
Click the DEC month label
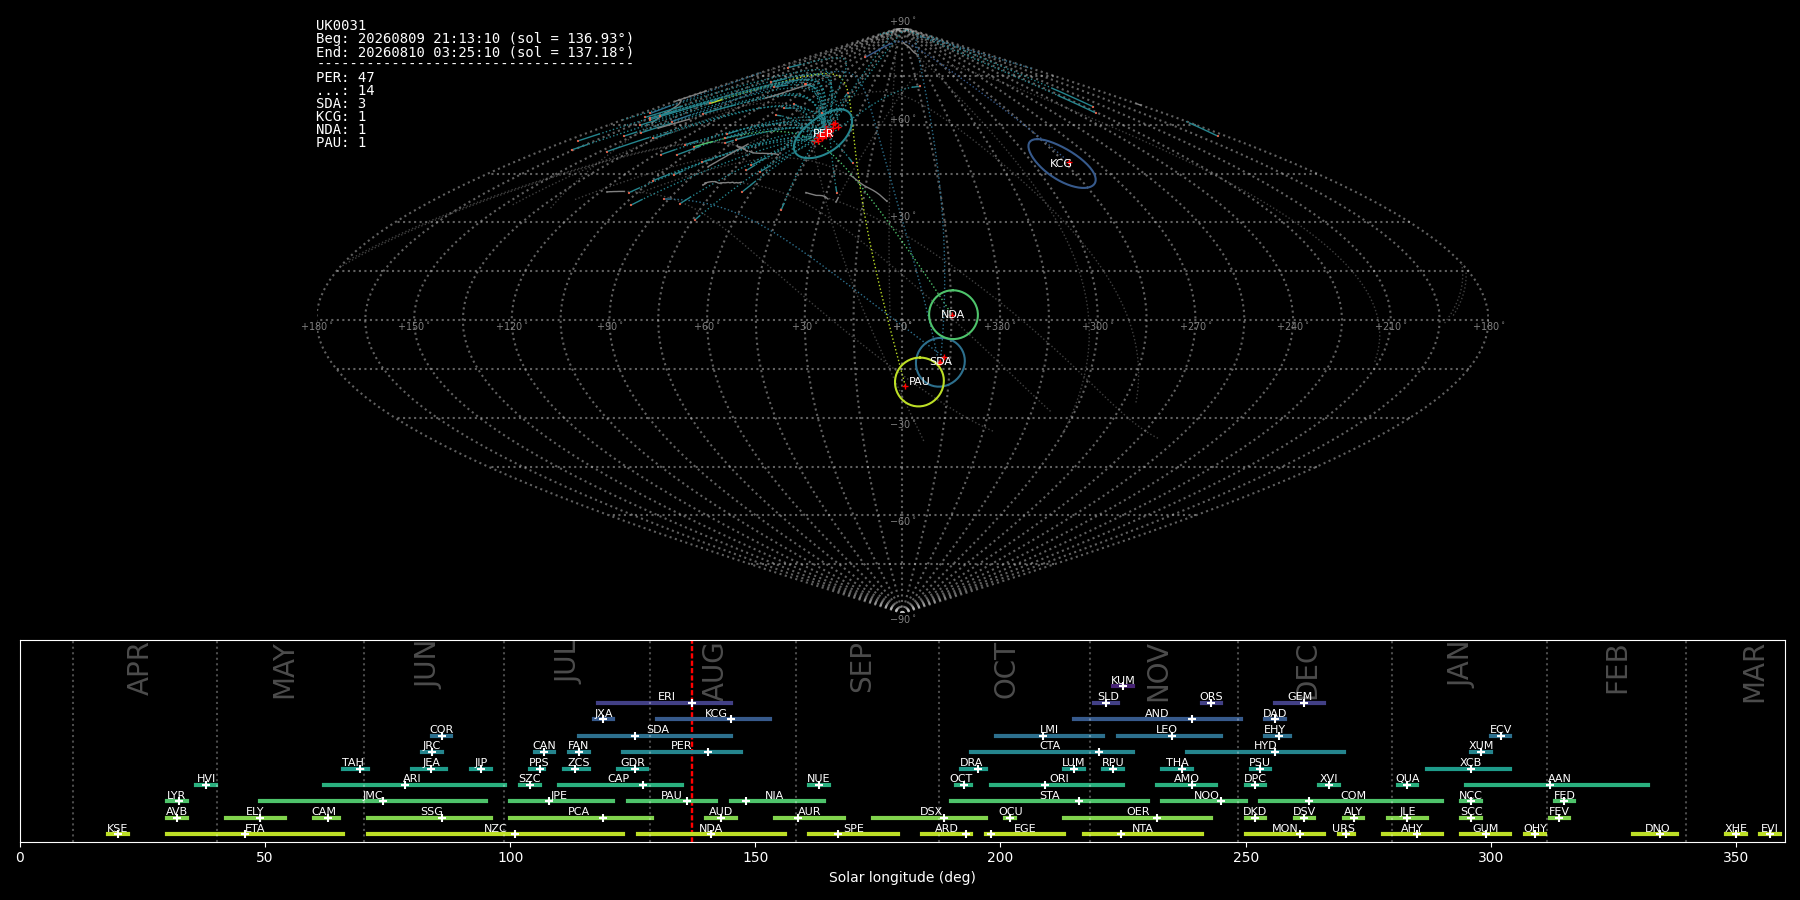tap(1307, 671)
